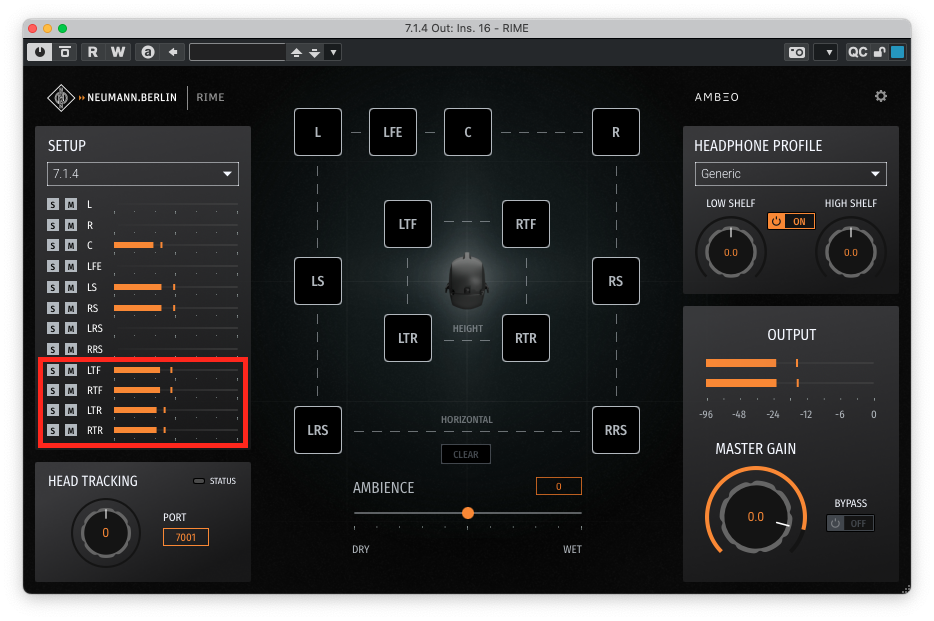Select the RTR height speaker button
The image size is (934, 621).
click(526, 338)
